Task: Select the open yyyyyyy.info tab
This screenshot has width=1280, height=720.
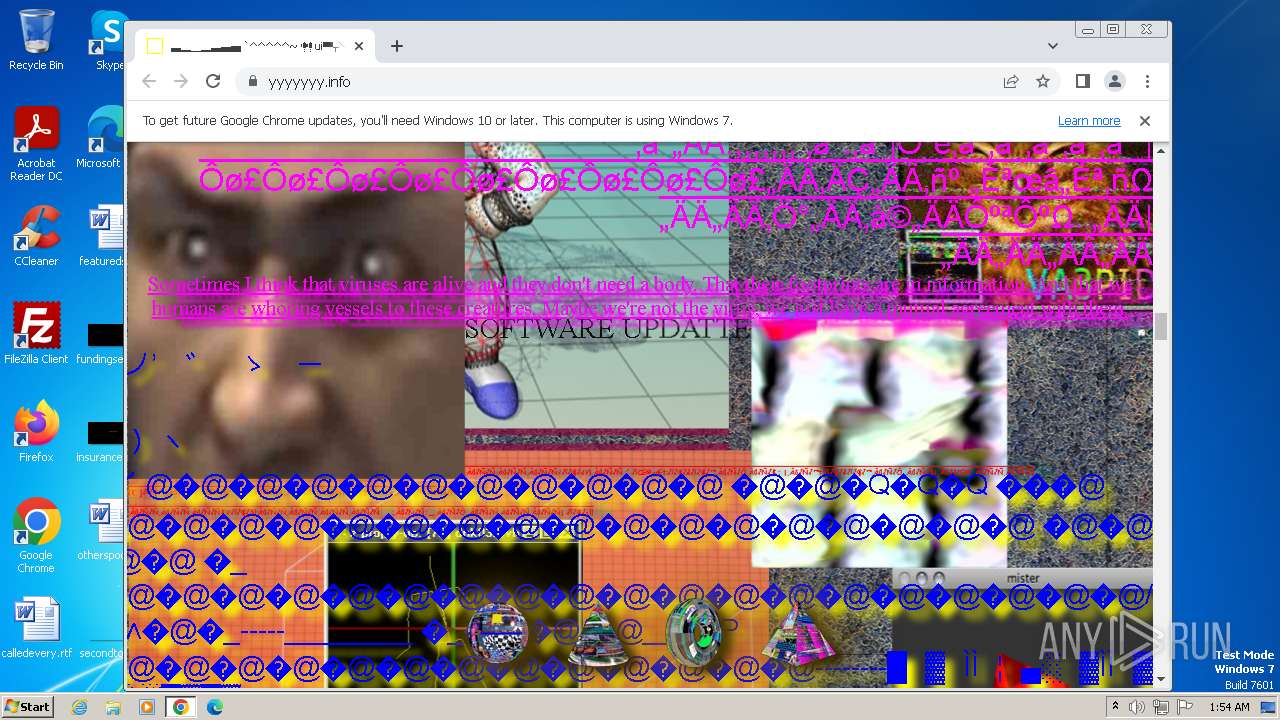Action: pyautogui.click(x=255, y=46)
